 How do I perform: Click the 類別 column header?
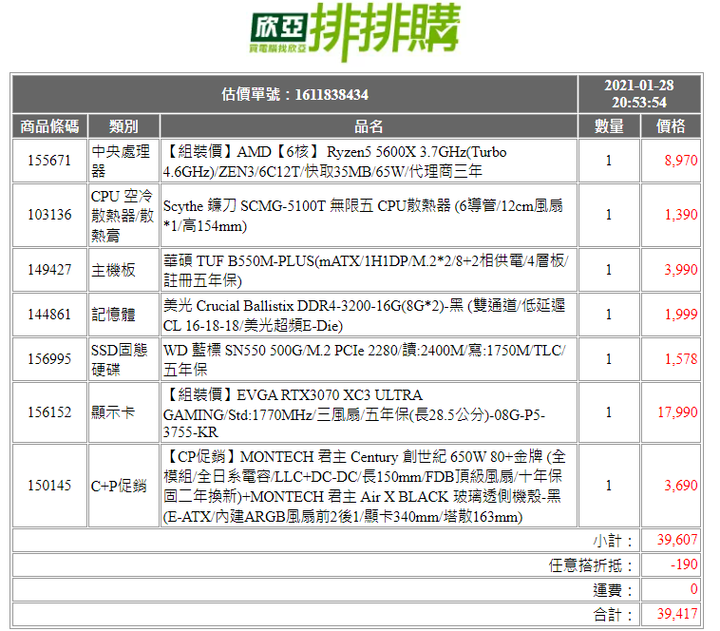pyautogui.click(x=124, y=126)
